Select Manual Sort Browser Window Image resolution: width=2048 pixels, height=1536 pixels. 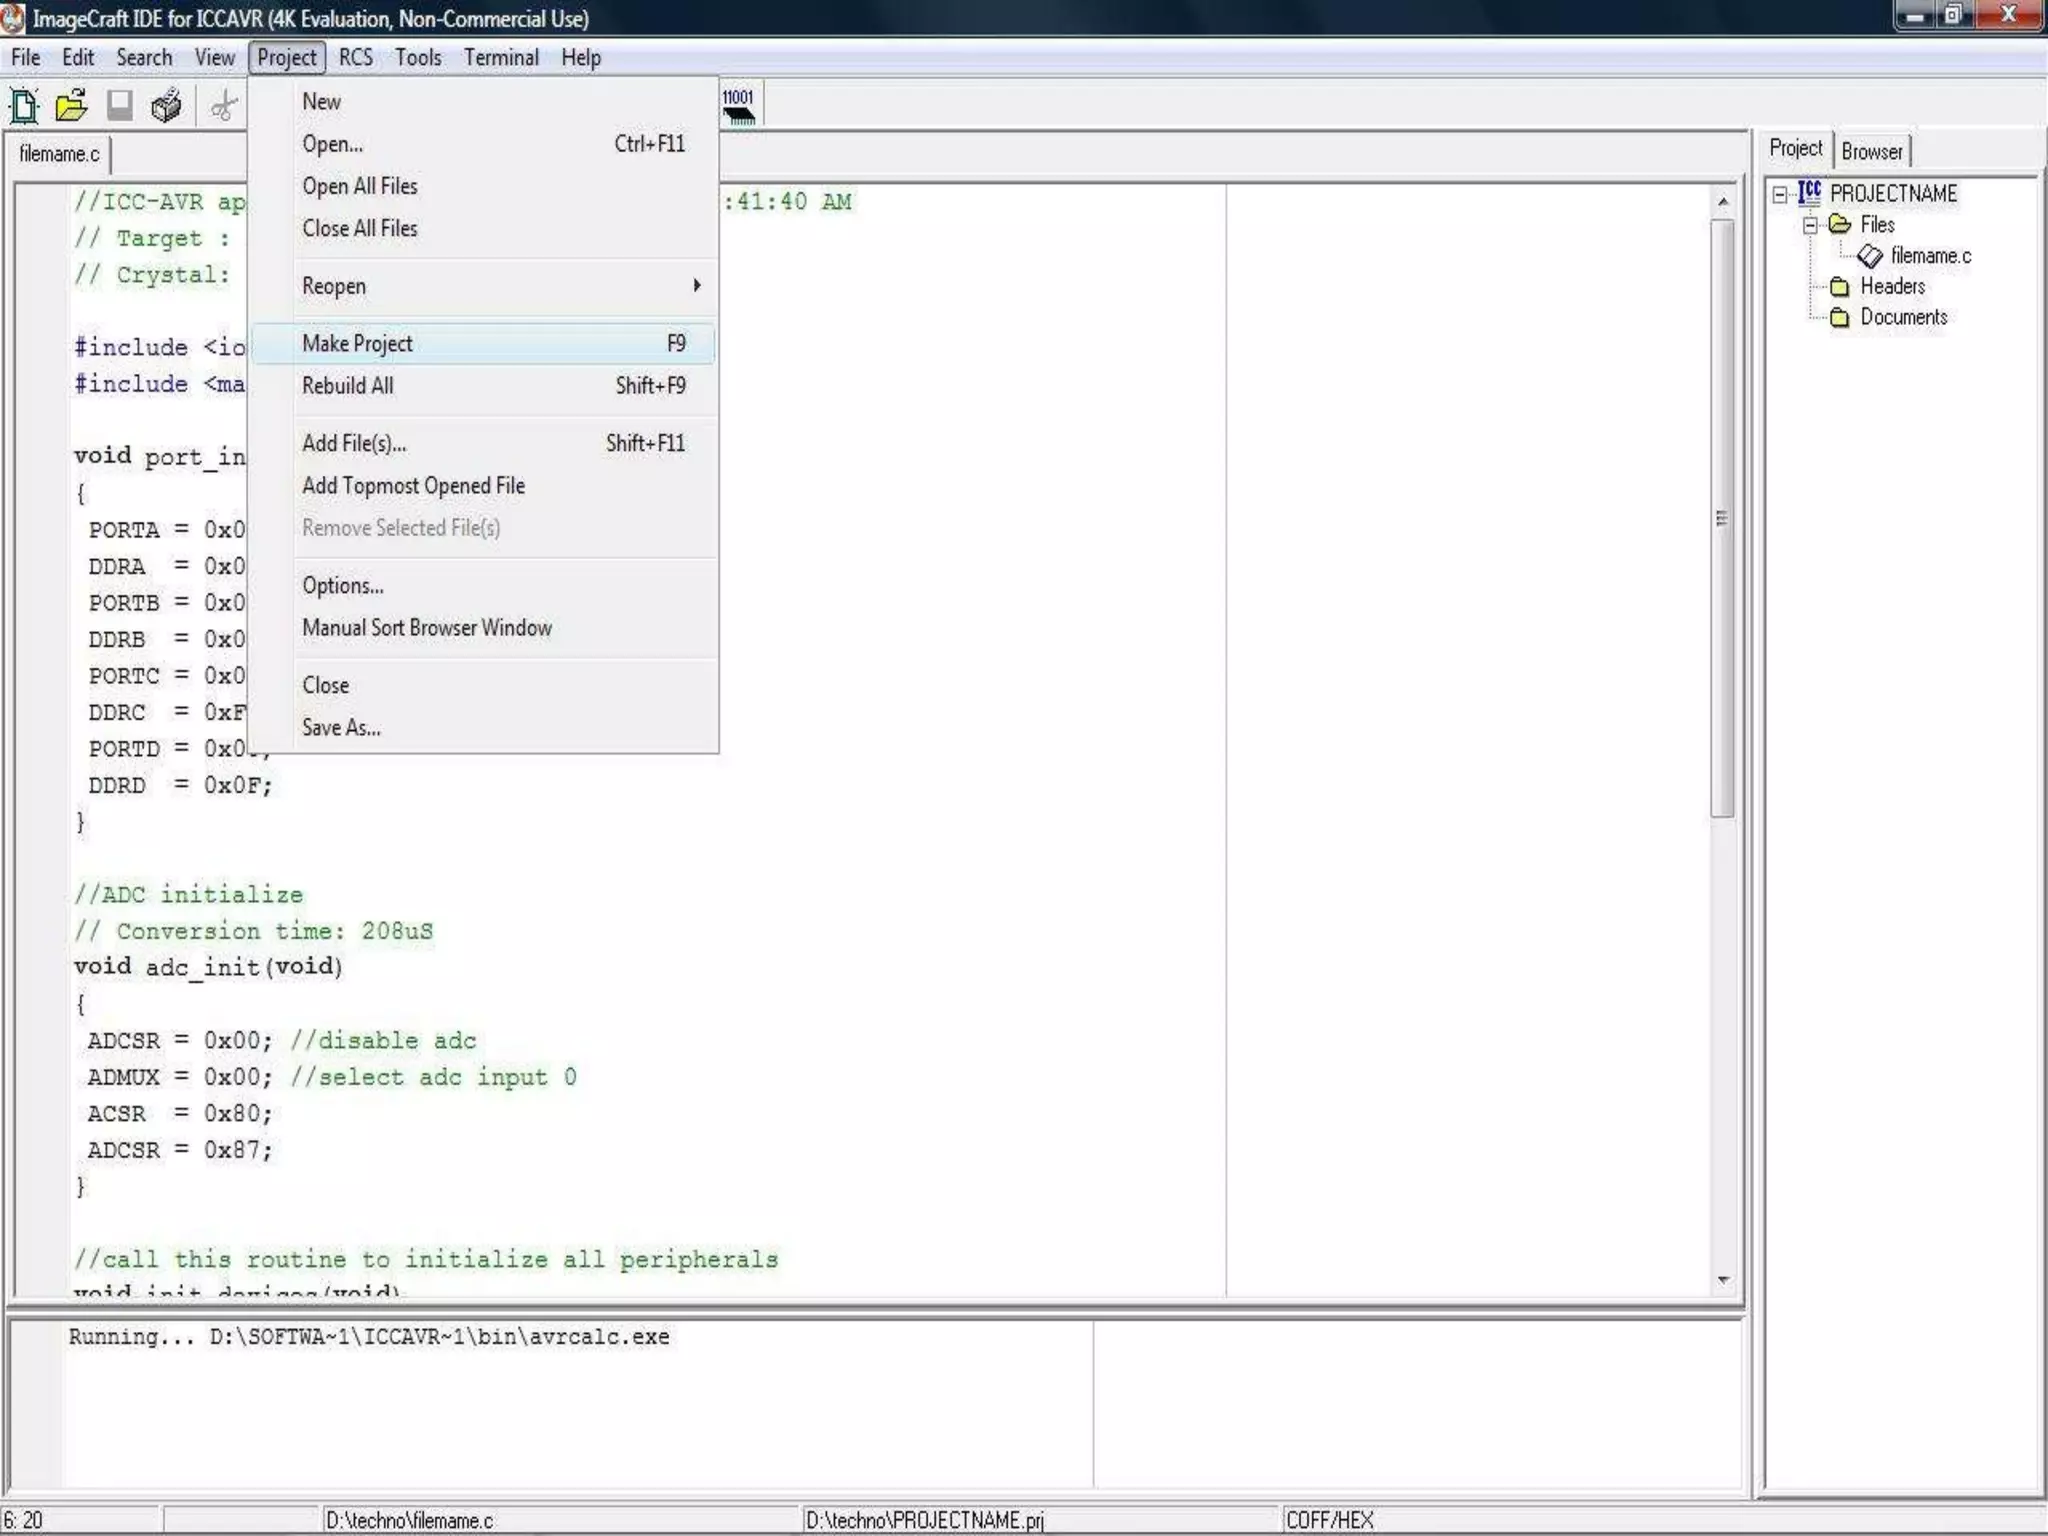[x=484, y=627]
